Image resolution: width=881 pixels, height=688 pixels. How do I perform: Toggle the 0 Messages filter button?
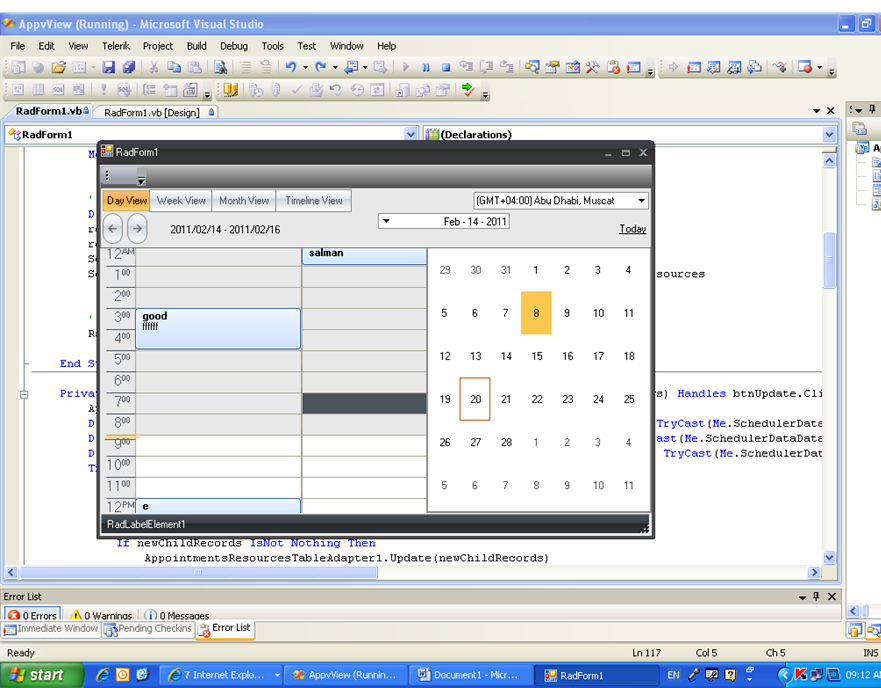tap(177, 615)
